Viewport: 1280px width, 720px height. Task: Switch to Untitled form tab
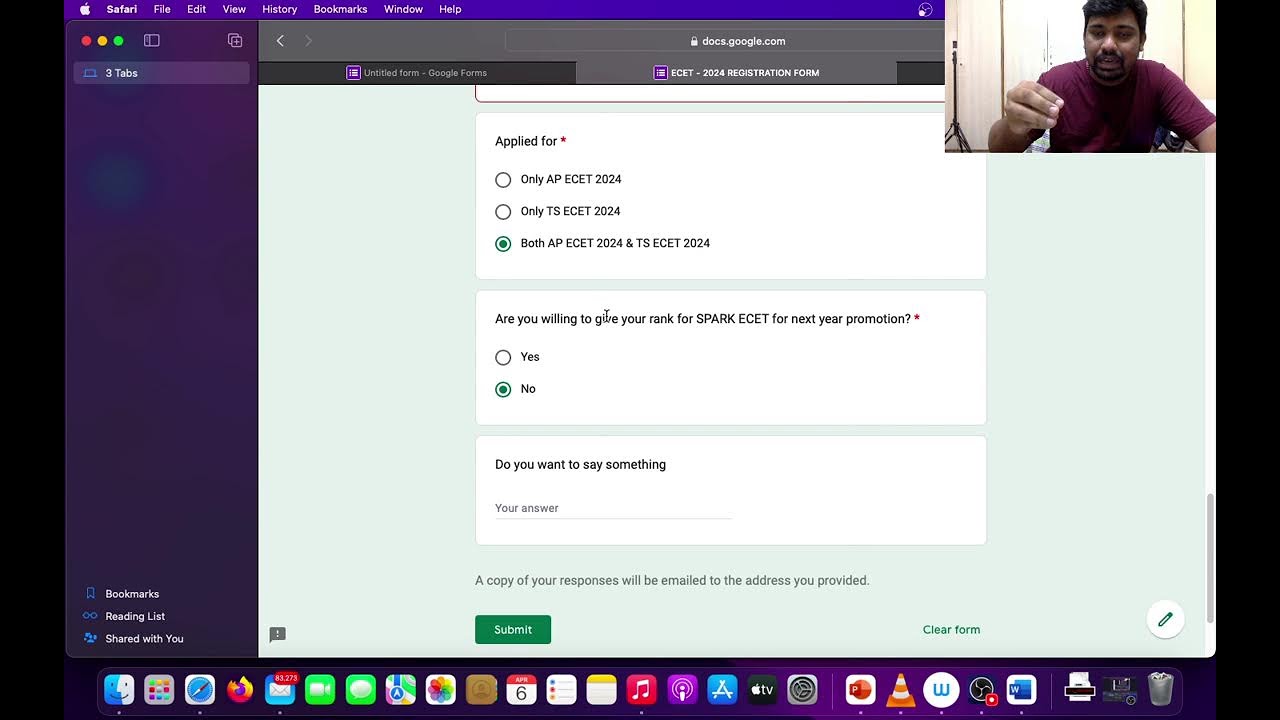417,73
